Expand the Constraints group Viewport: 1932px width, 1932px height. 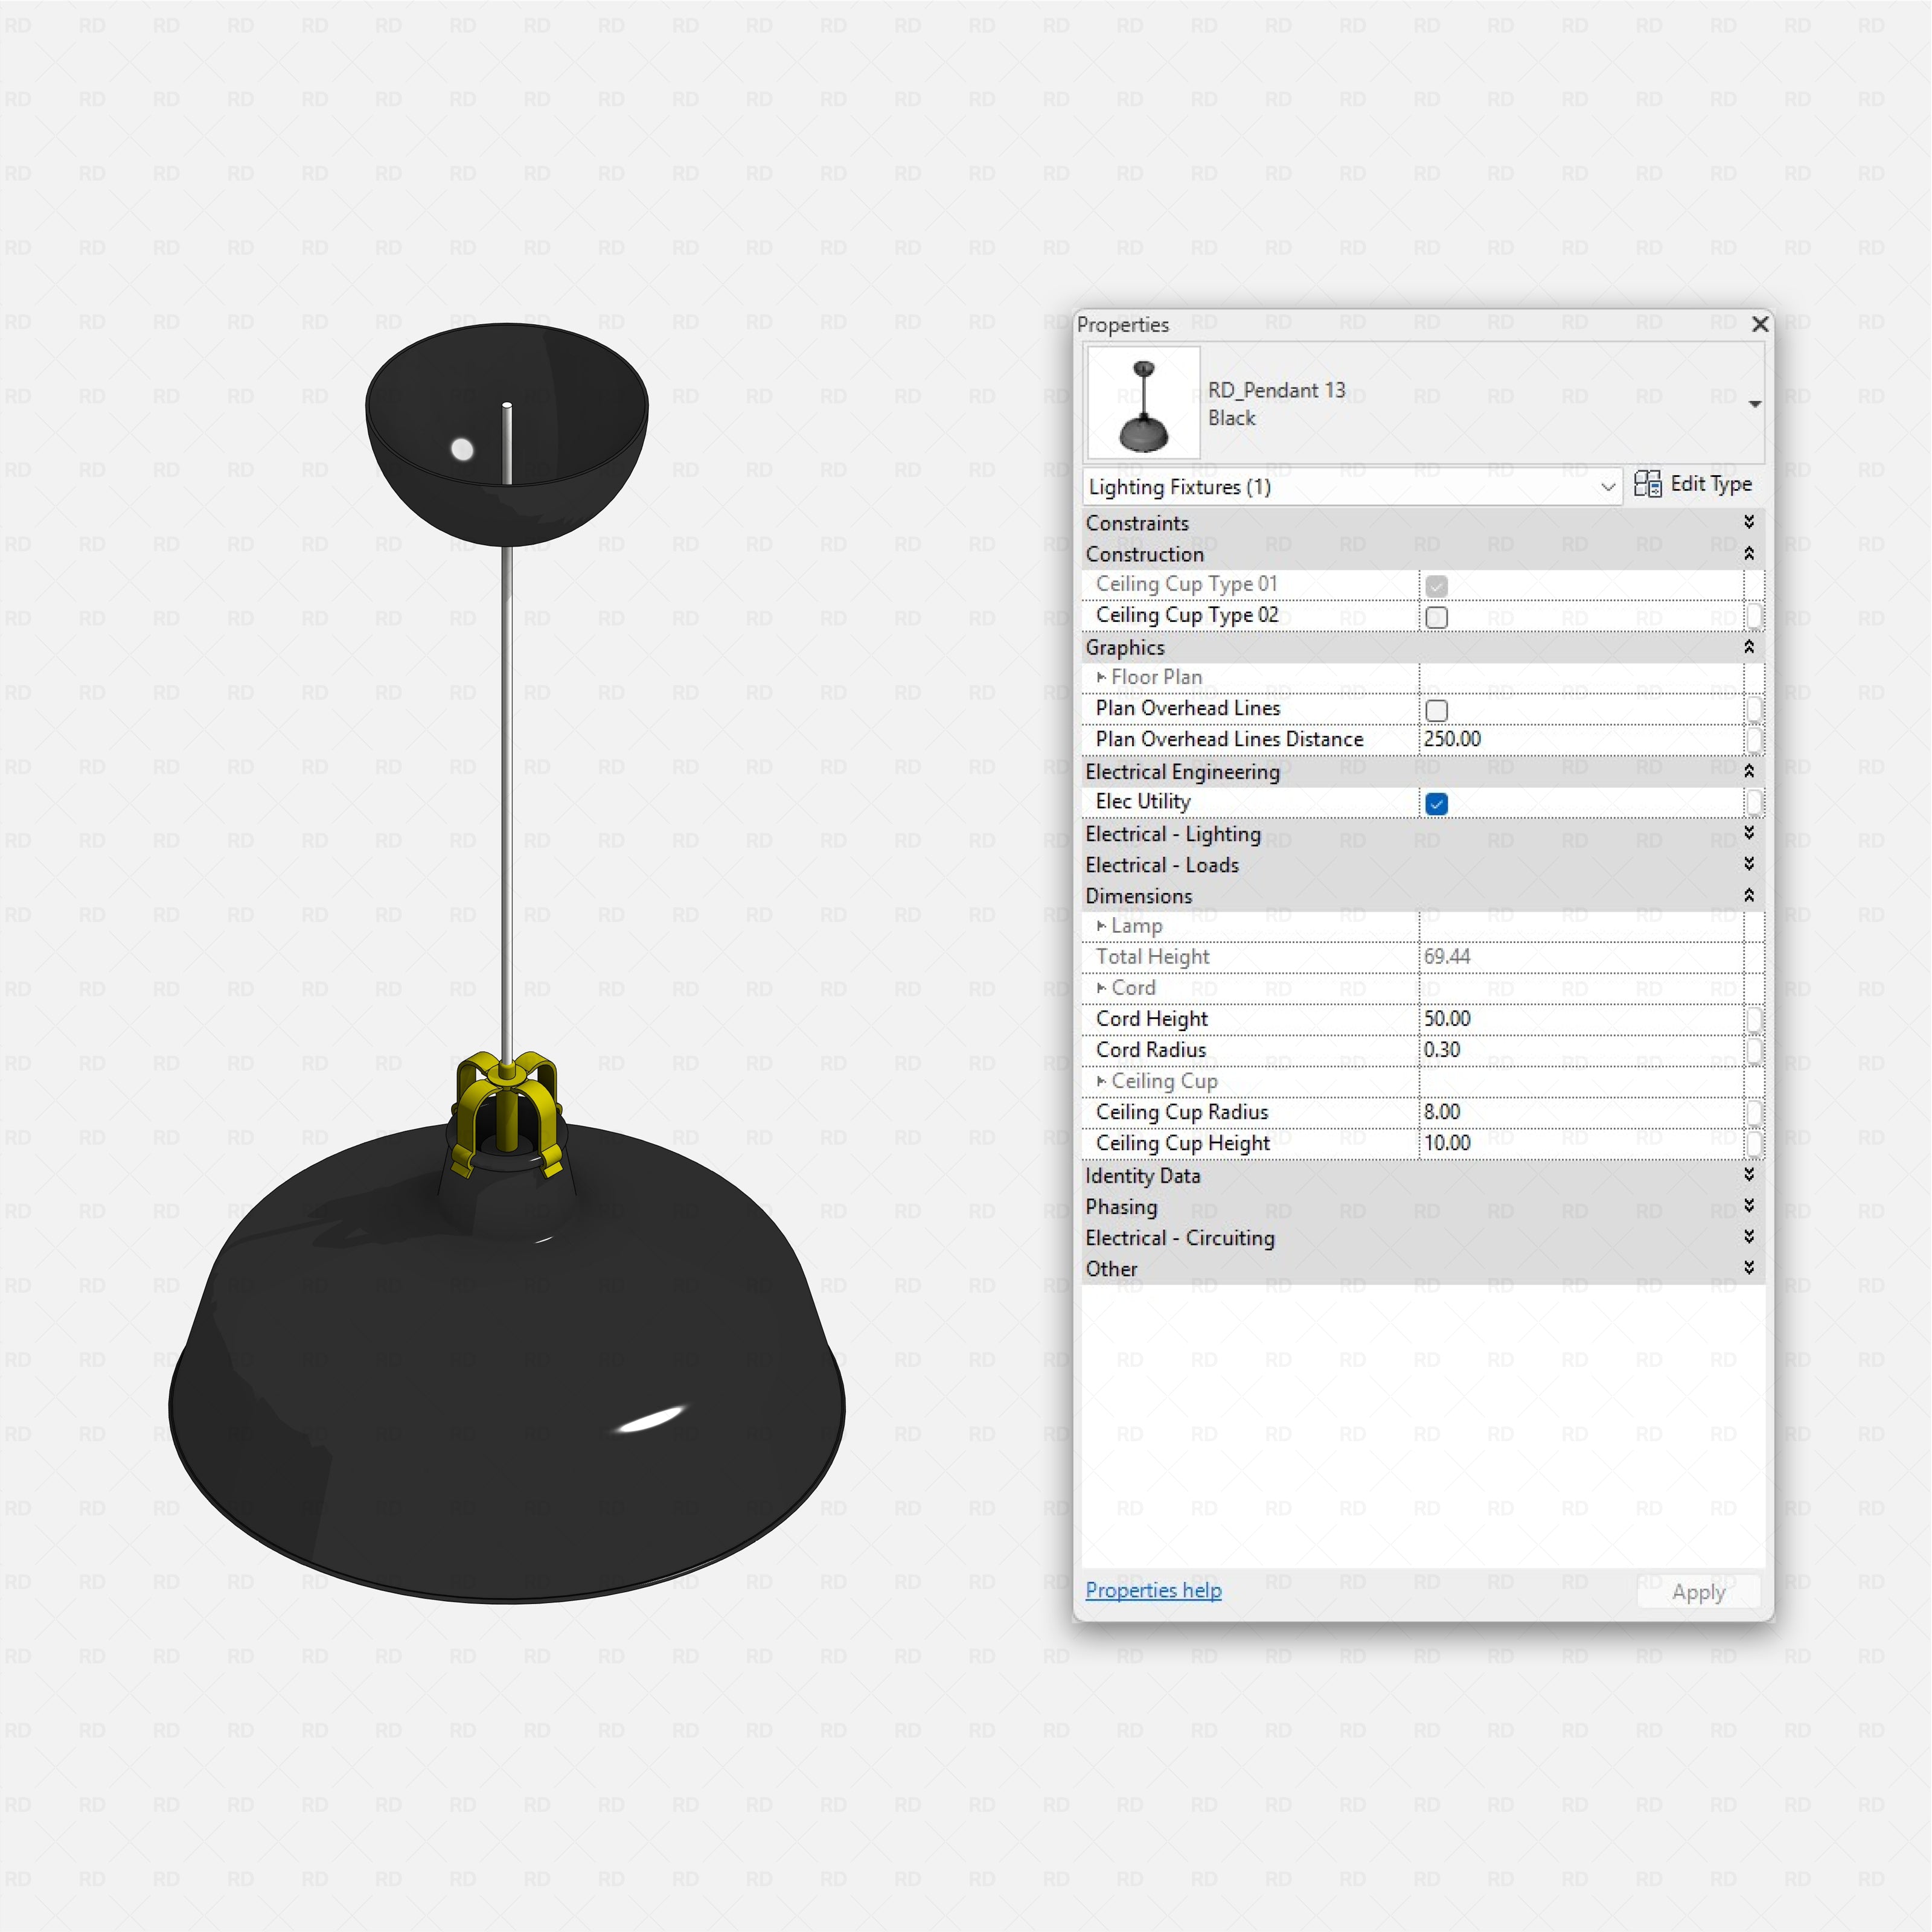1749,522
